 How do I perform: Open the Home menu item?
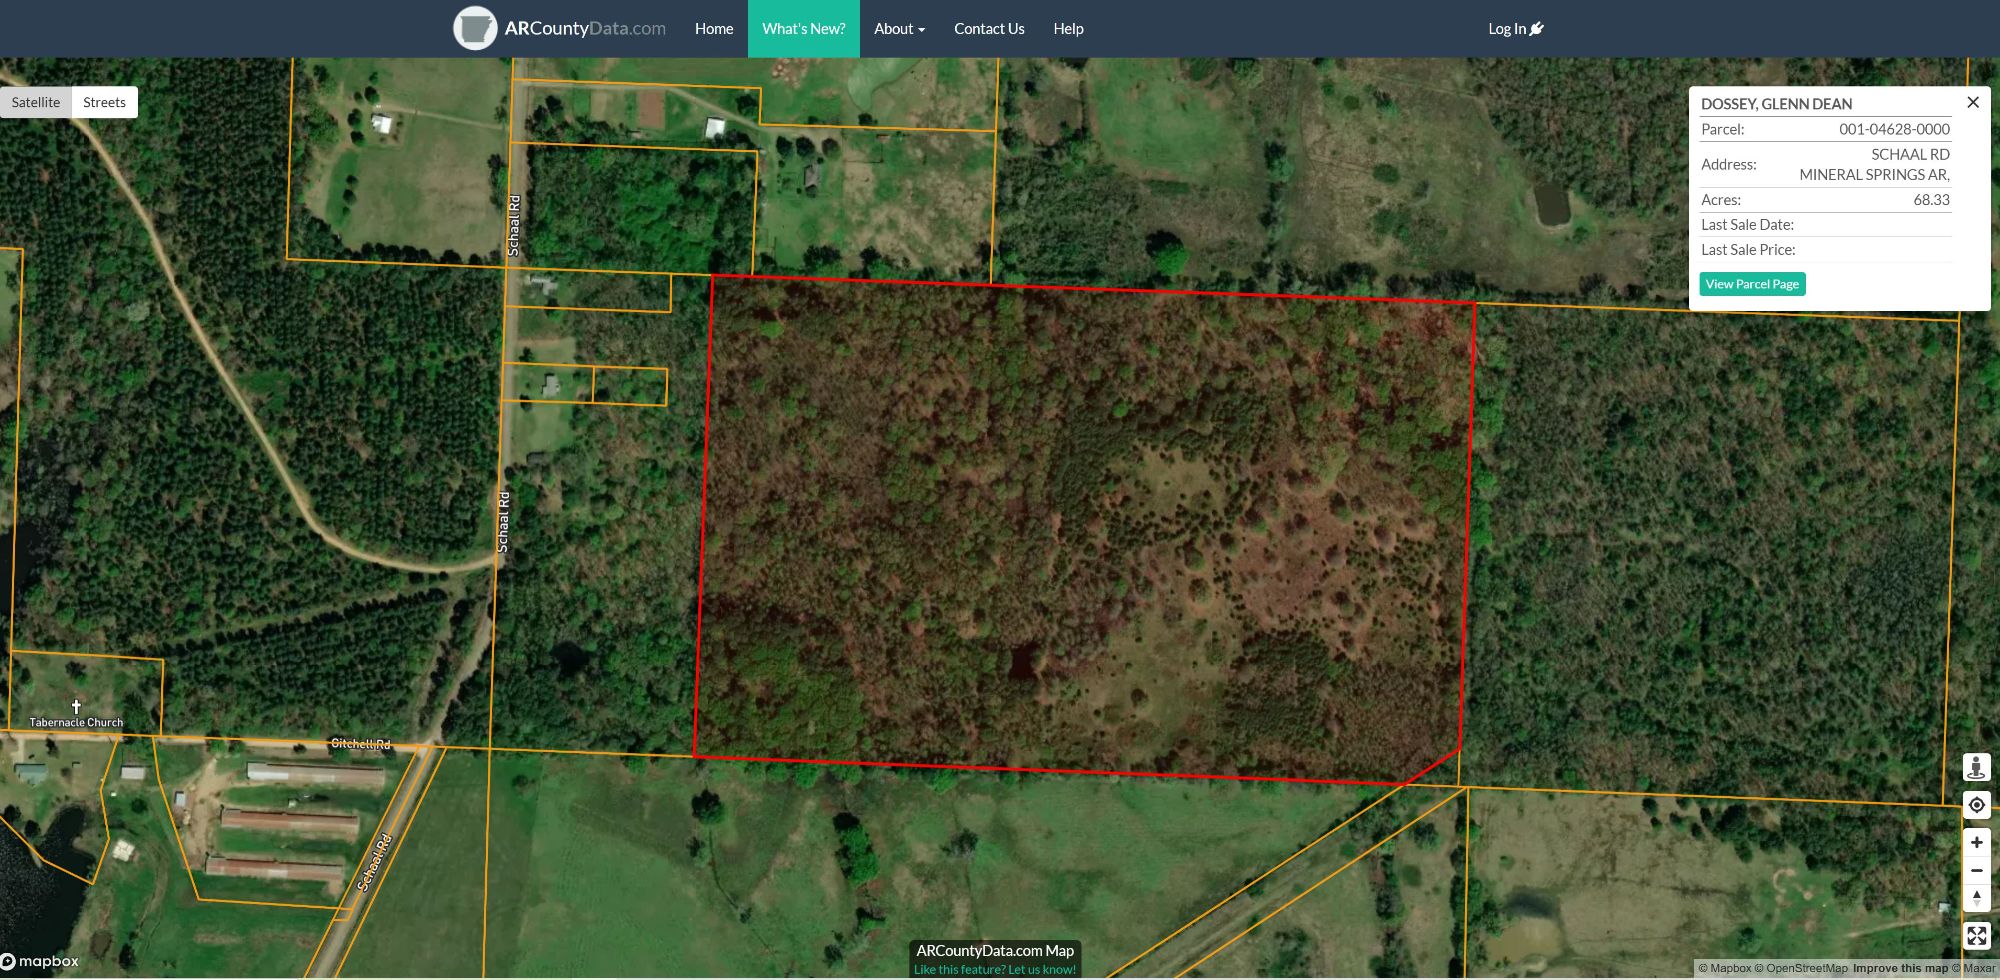pyautogui.click(x=713, y=28)
